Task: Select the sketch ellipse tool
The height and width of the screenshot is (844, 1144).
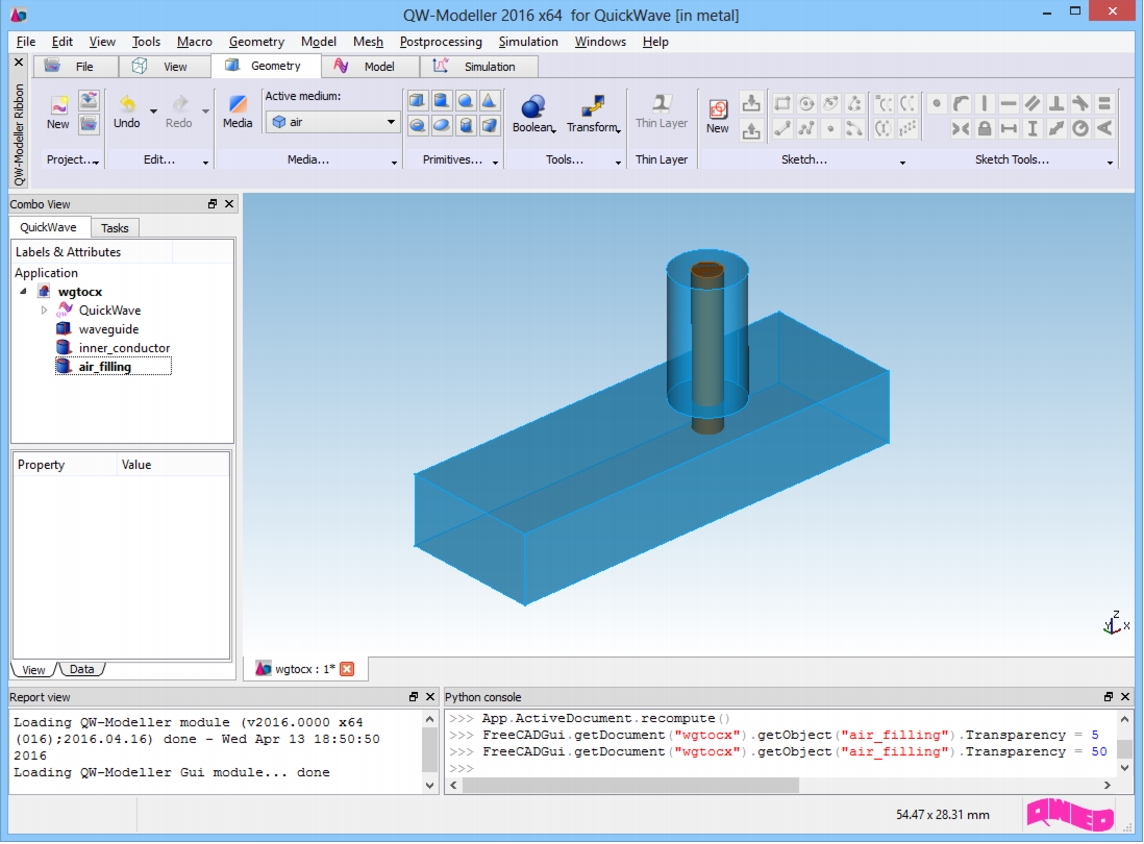Action: 830,104
